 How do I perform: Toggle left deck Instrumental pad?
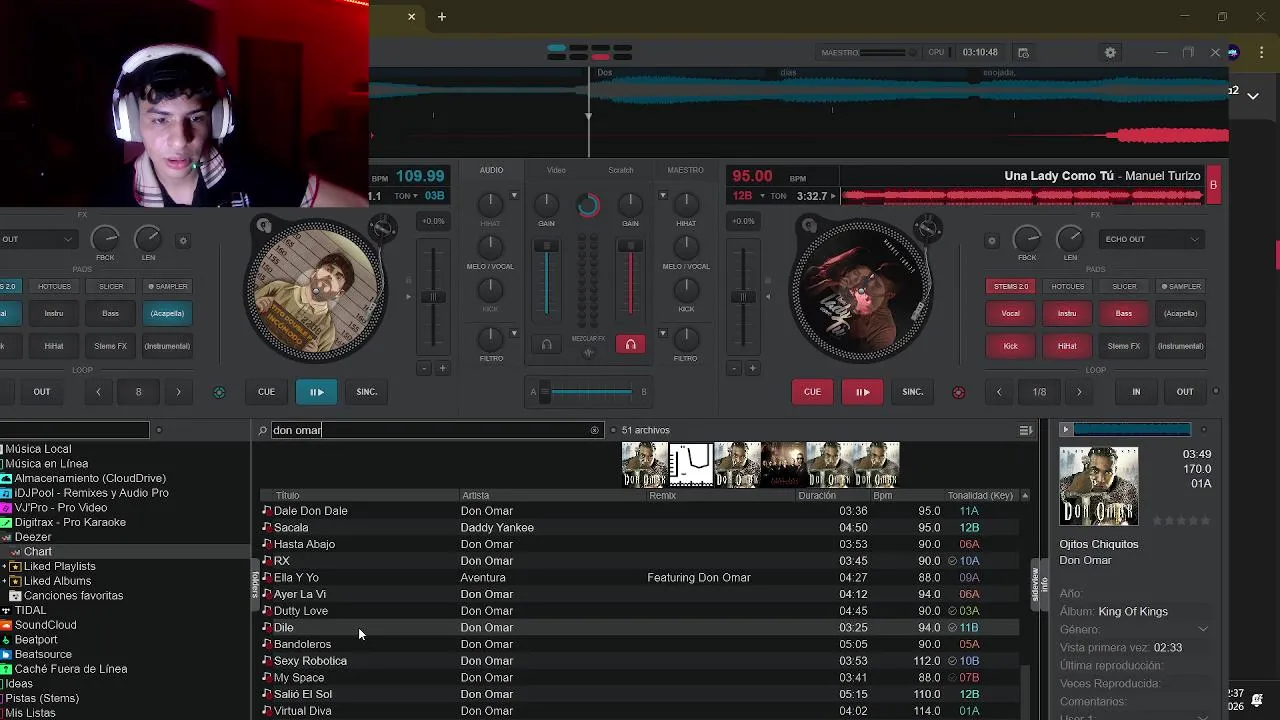click(x=167, y=346)
